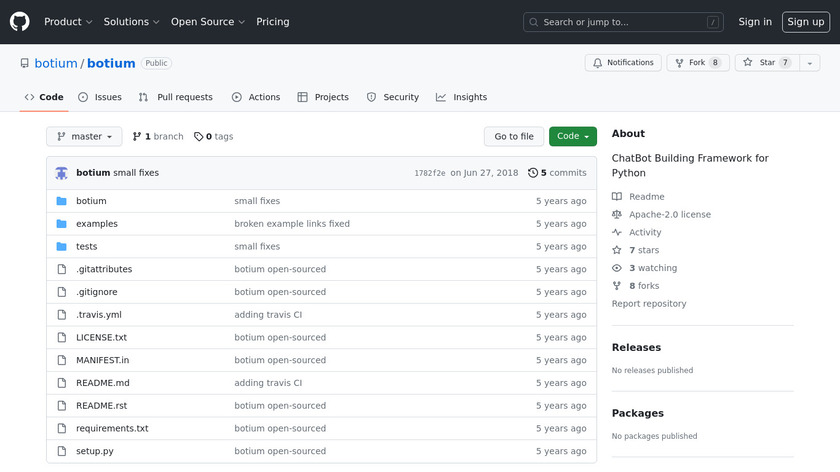View the 8 forks link

[644, 286]
